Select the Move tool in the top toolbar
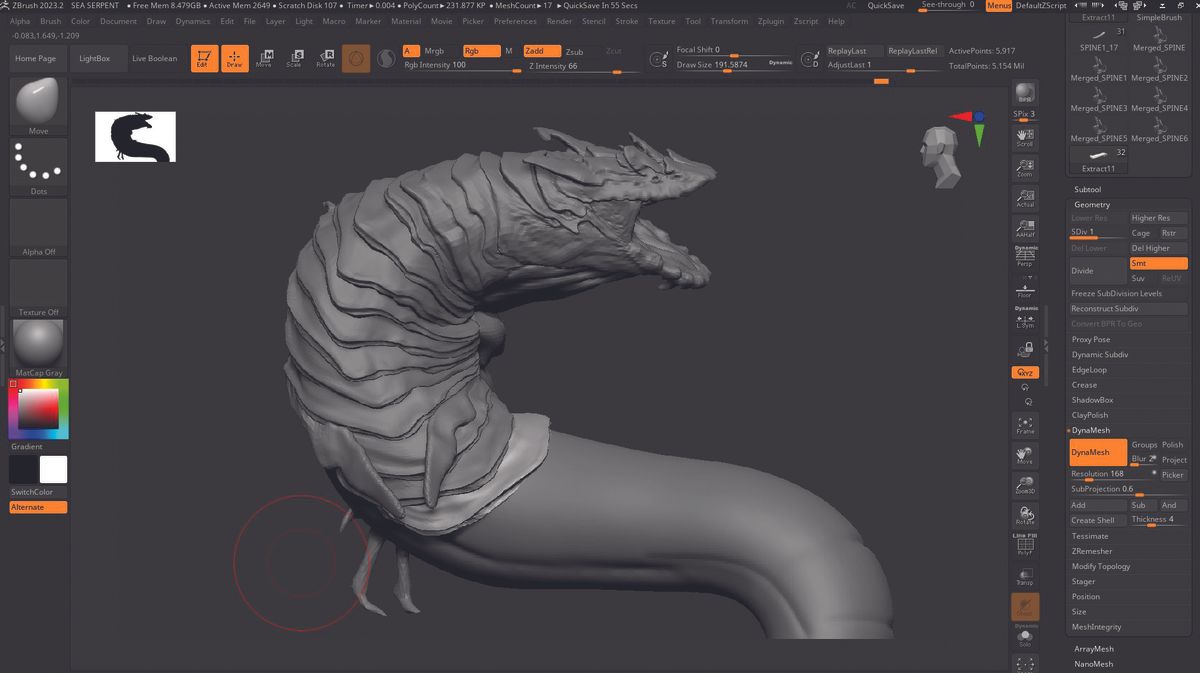Viewport: 1200px width, 673px height. pos(265,58)
